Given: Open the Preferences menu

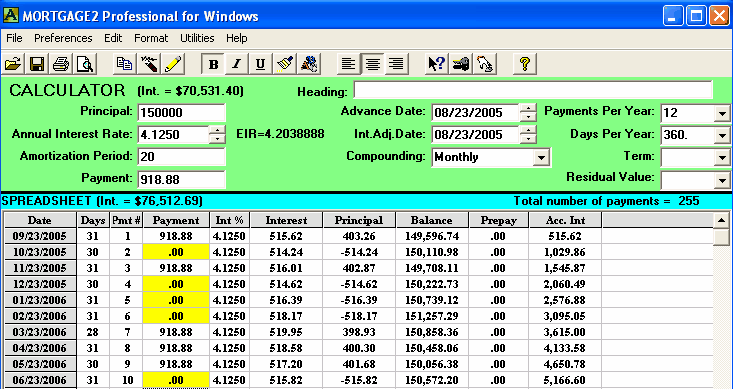Looking at the screenshot, I should [63, 38].
